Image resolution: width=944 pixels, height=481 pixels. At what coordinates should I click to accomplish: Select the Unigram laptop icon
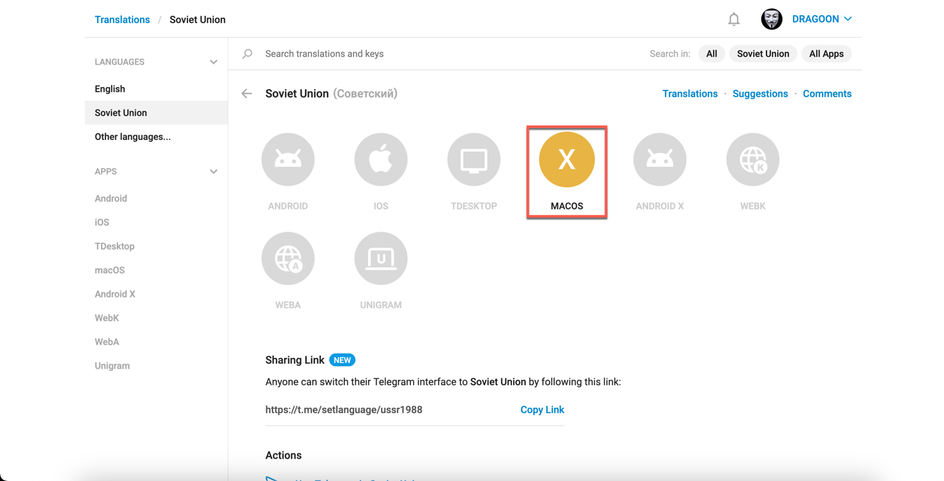pyautogui.click(x=380, y=258)
